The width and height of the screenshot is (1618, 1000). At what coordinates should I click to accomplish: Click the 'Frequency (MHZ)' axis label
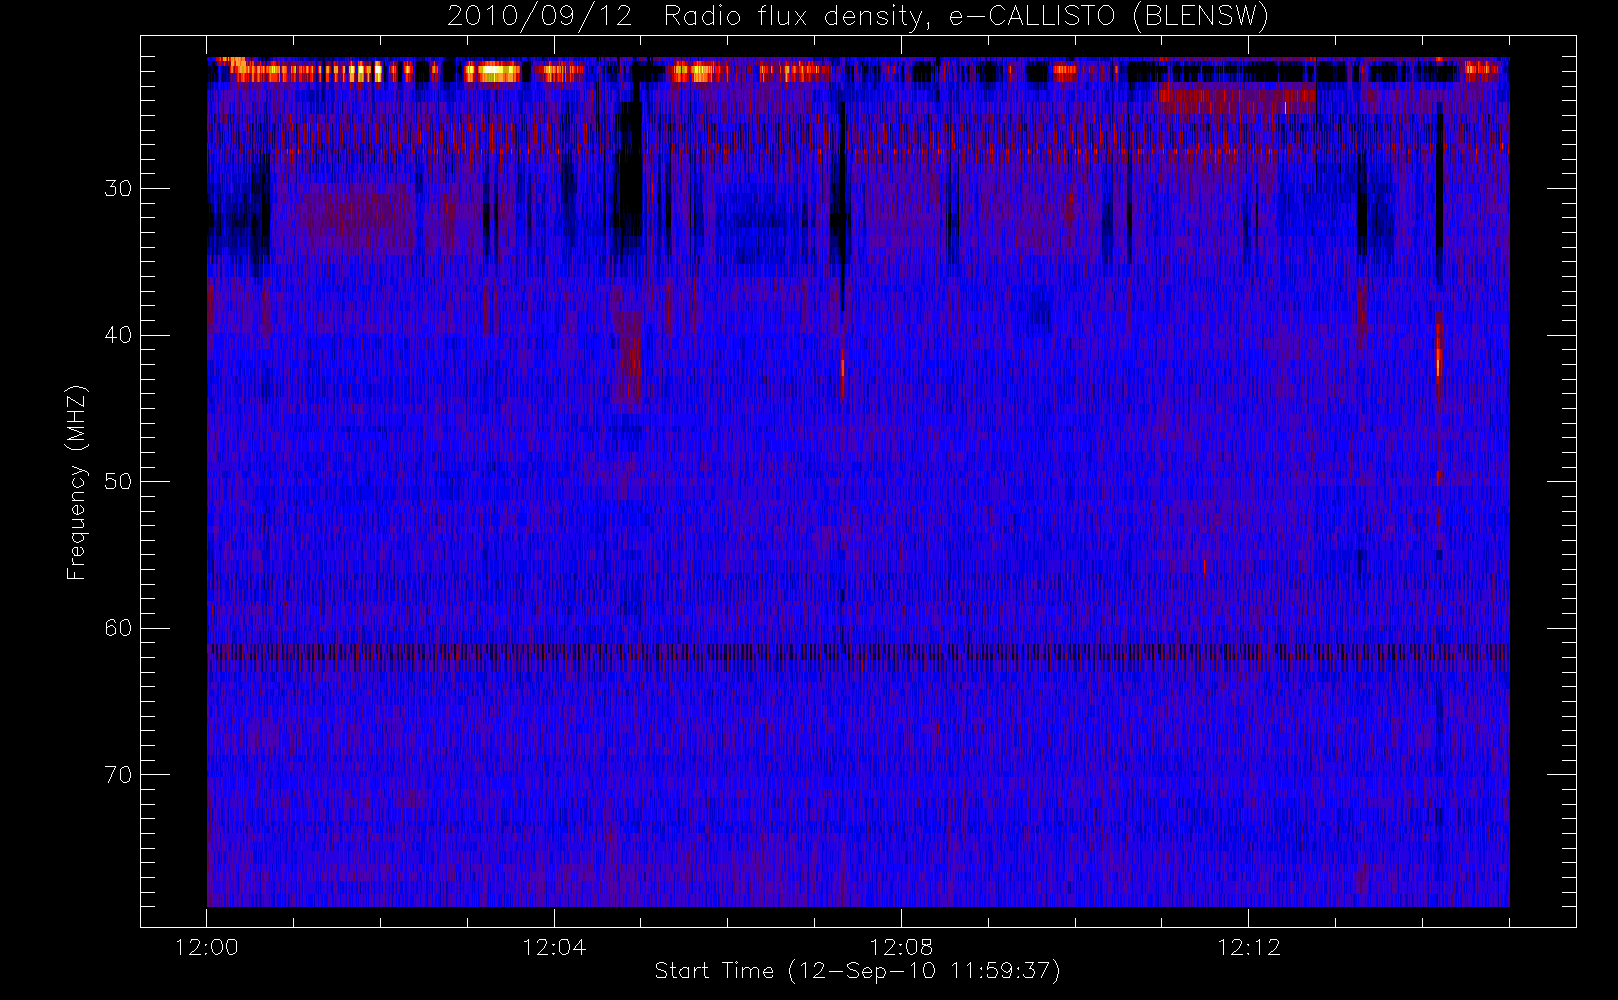pos(77,482)
